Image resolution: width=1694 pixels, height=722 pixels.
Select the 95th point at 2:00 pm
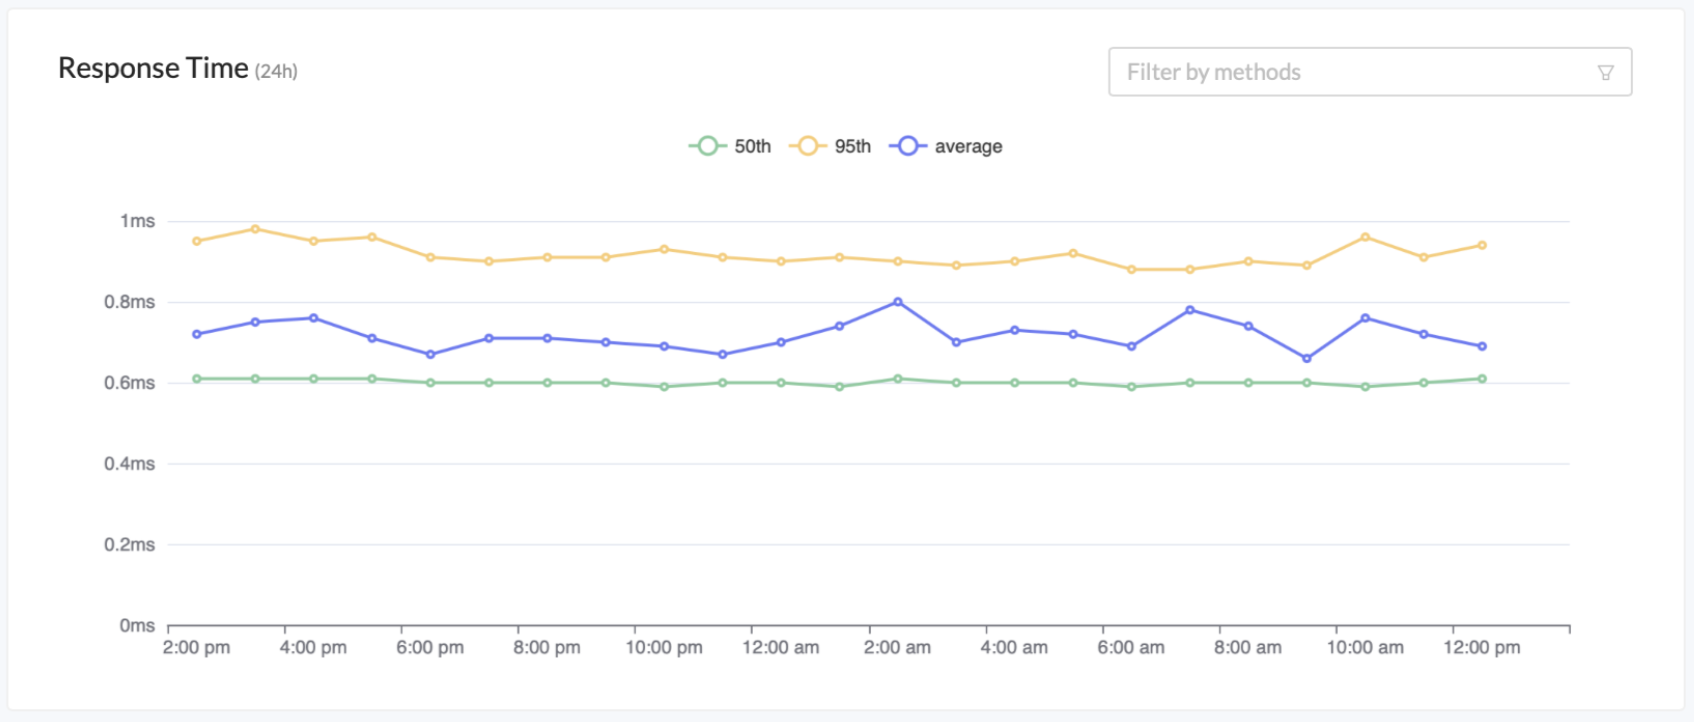click(197, 241)
